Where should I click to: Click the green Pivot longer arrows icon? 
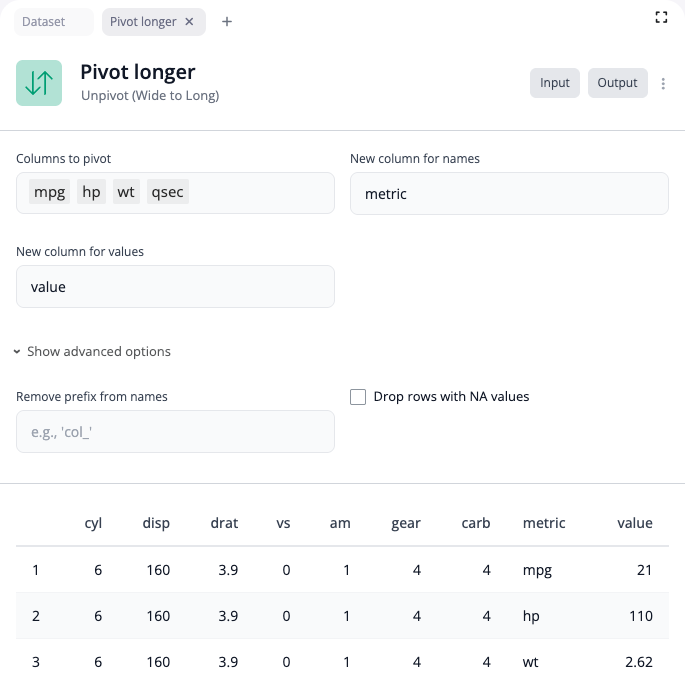(x=39, y=83)
